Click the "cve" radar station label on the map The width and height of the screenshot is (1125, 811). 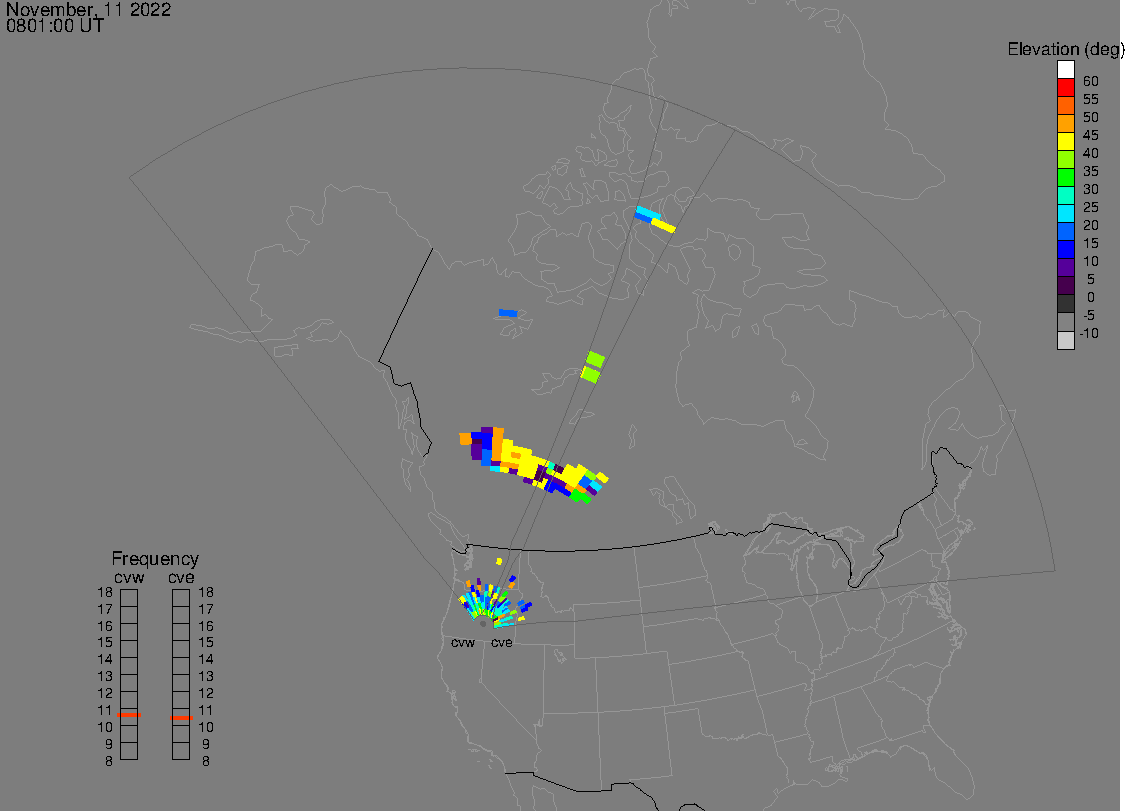pyautogui.click(x=502, y=642)
